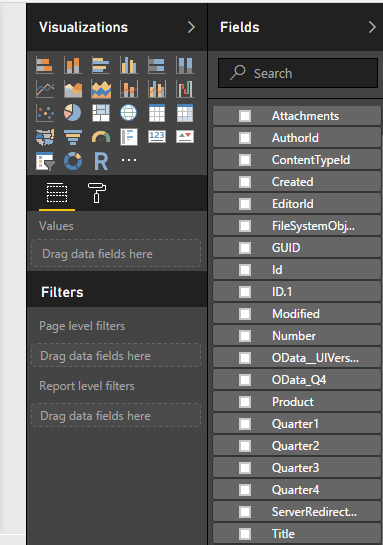Select the gauge visualization icon
This screenshot has width=383, height=545.
pos(101,137)
